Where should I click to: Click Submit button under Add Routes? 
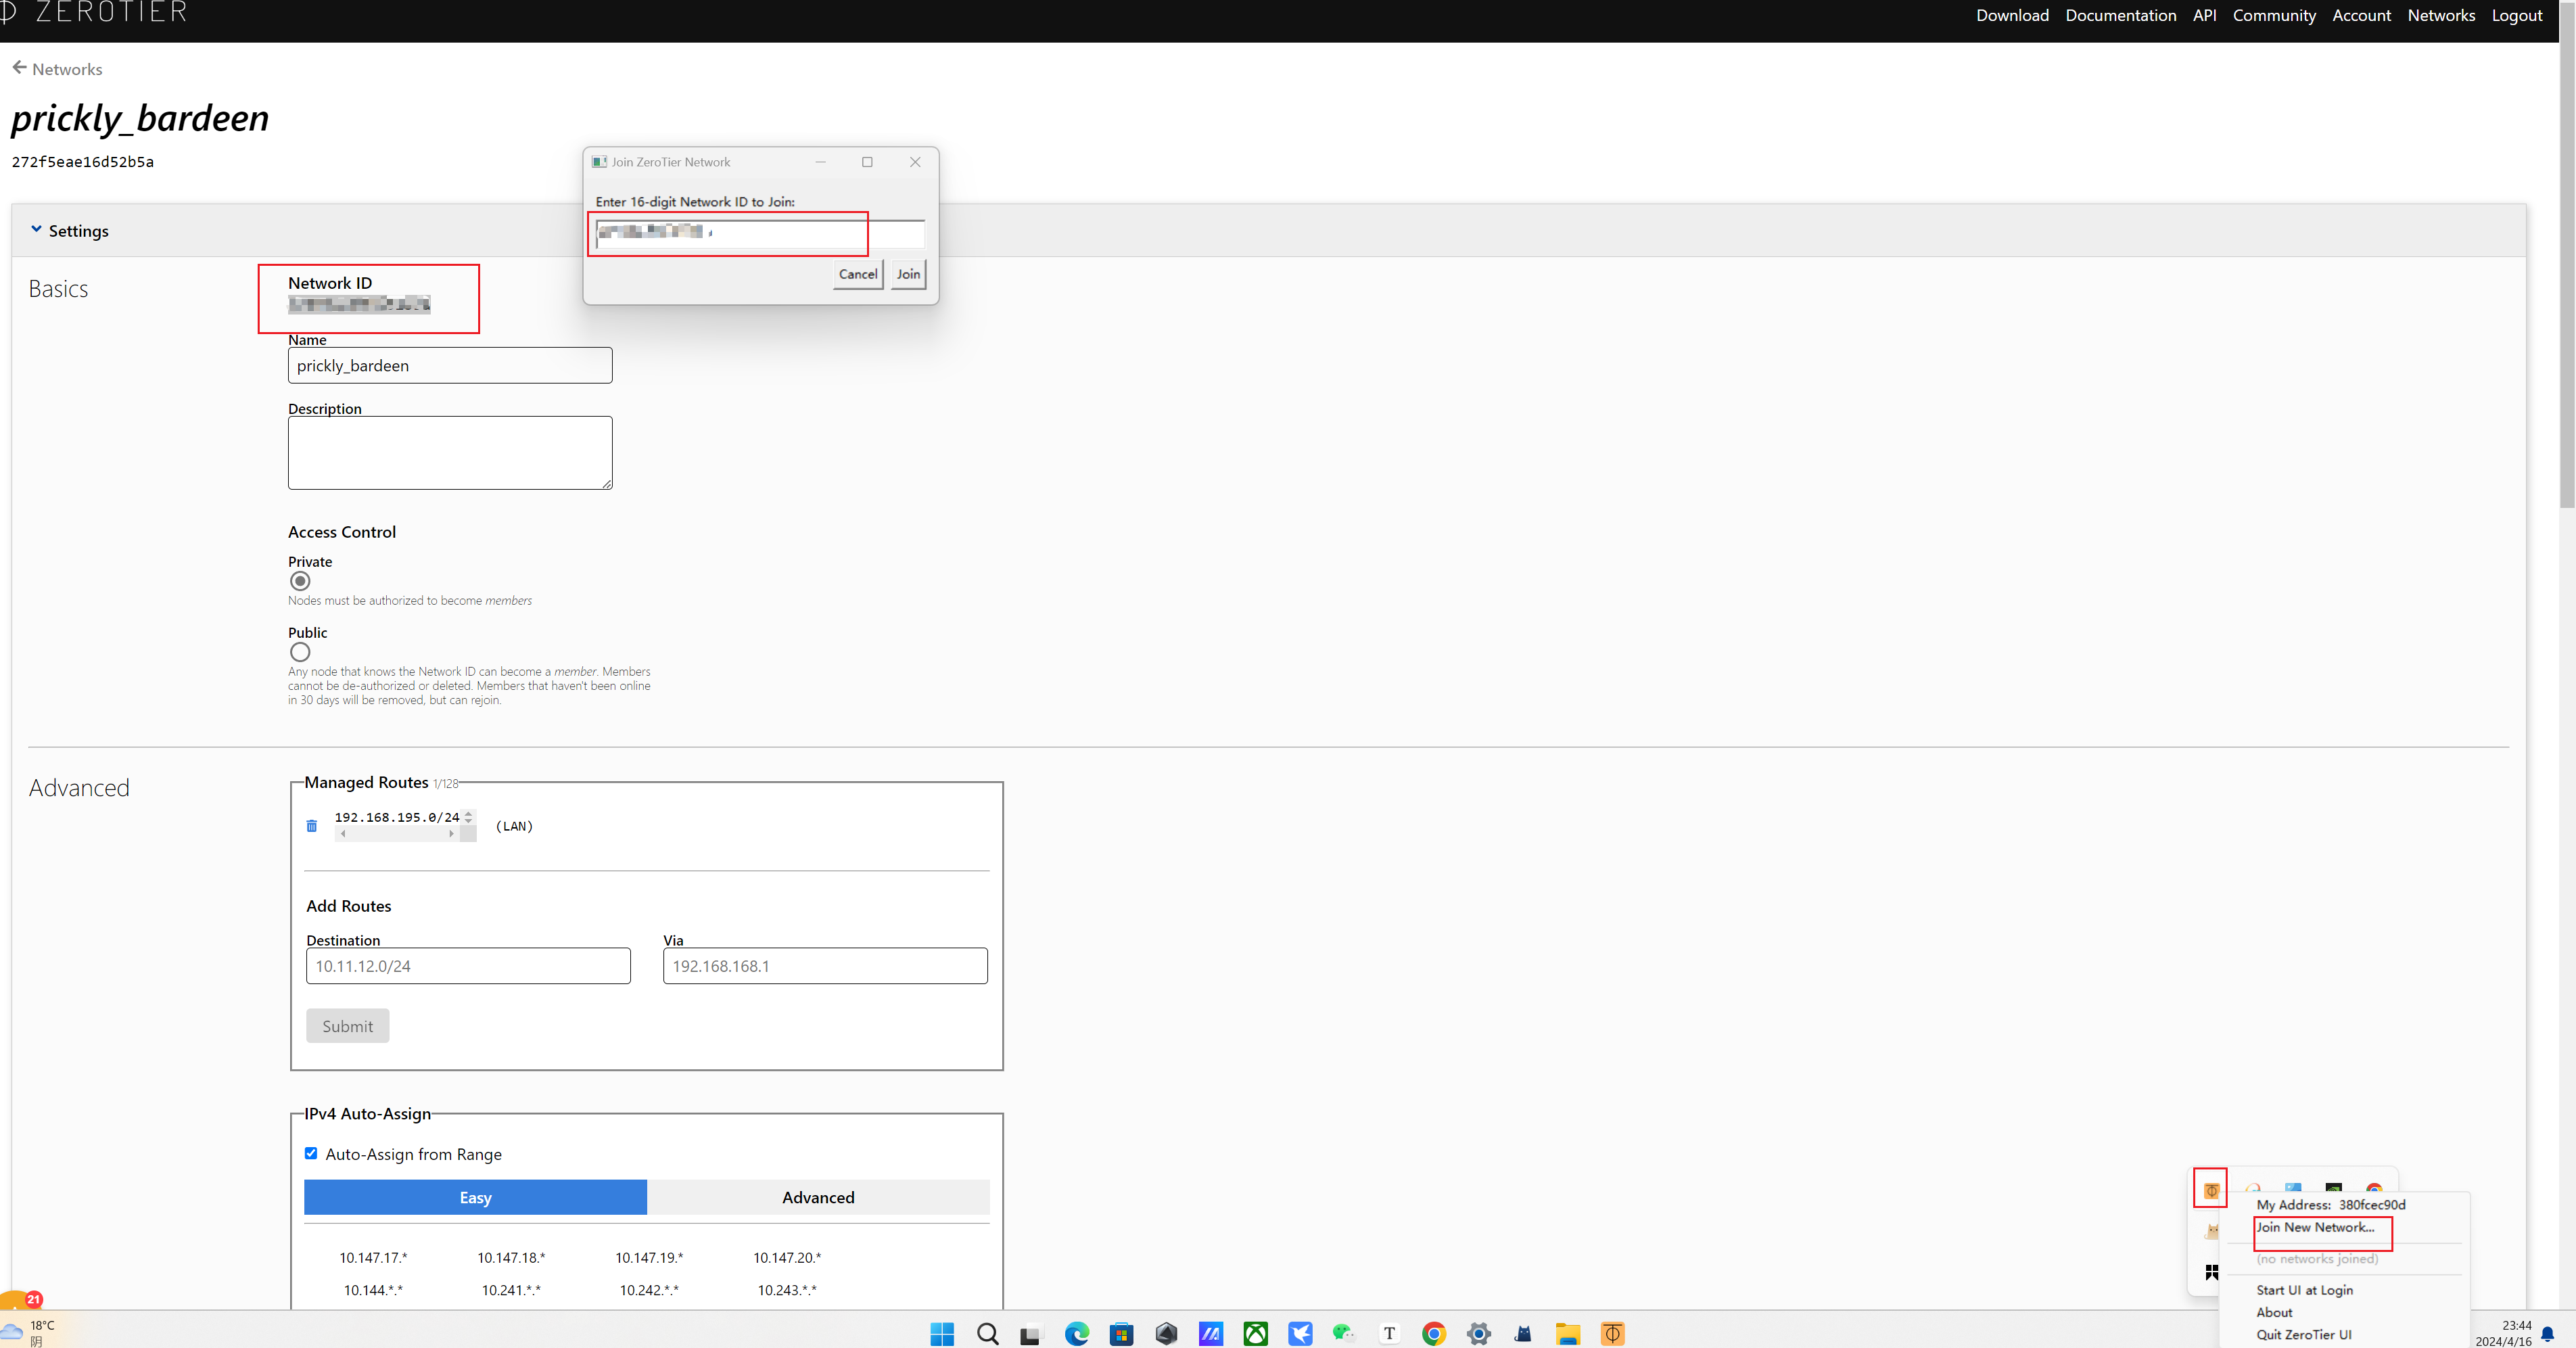pos(347,1026)
